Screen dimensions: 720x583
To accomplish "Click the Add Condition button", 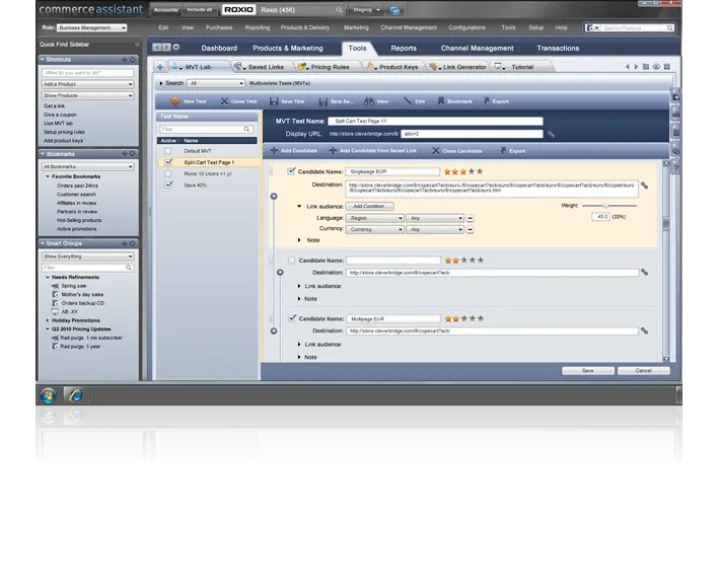I will click(x=370, y=206).
